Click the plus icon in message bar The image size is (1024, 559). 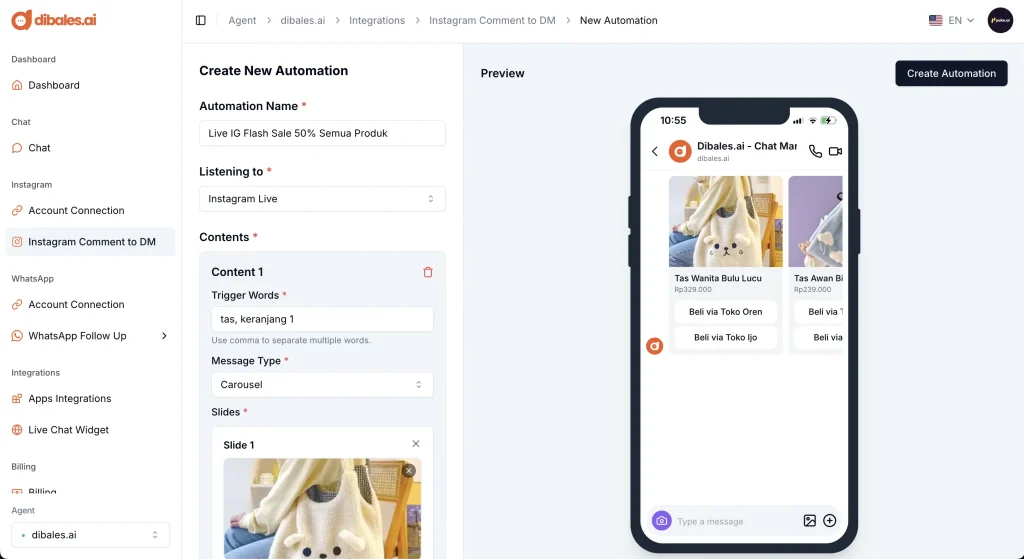(x=829, y=521)
